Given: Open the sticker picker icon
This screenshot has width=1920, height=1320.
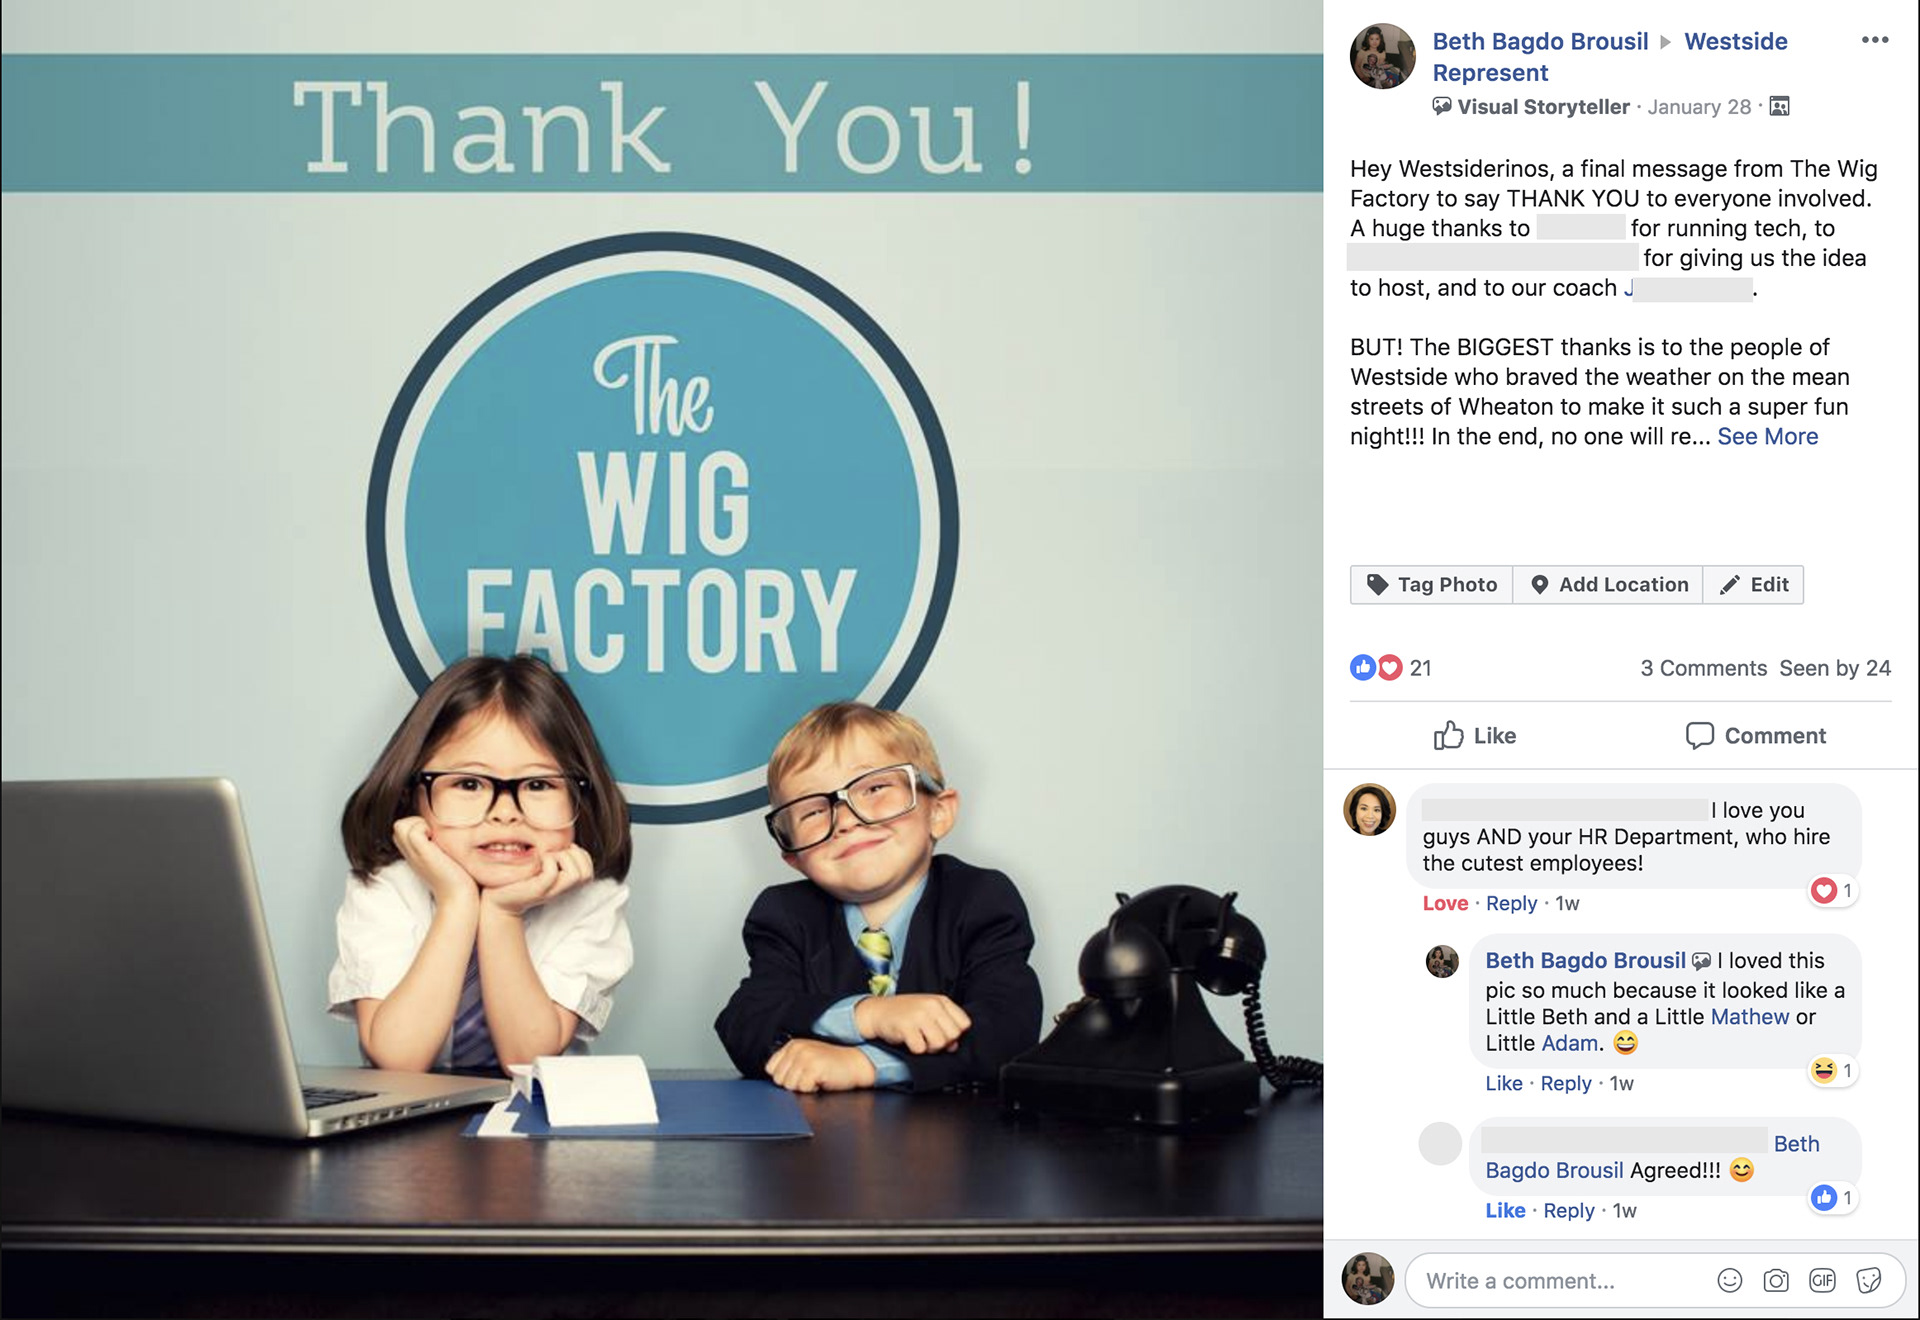Looking at the screenshot, I should [1868, 1281].
